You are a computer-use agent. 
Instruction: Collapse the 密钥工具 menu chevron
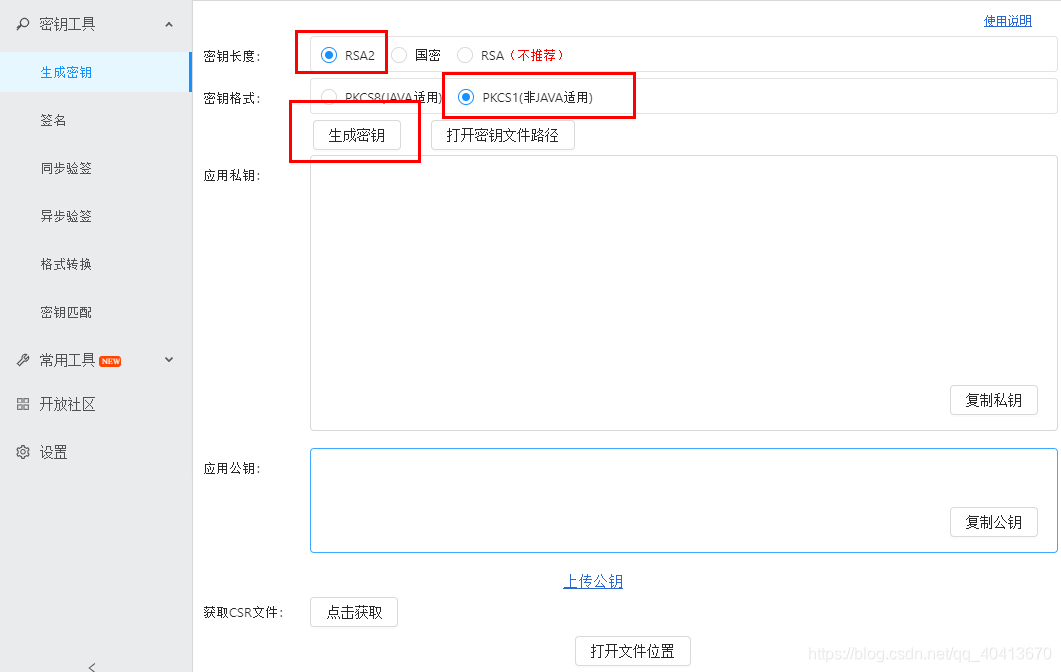169,24
